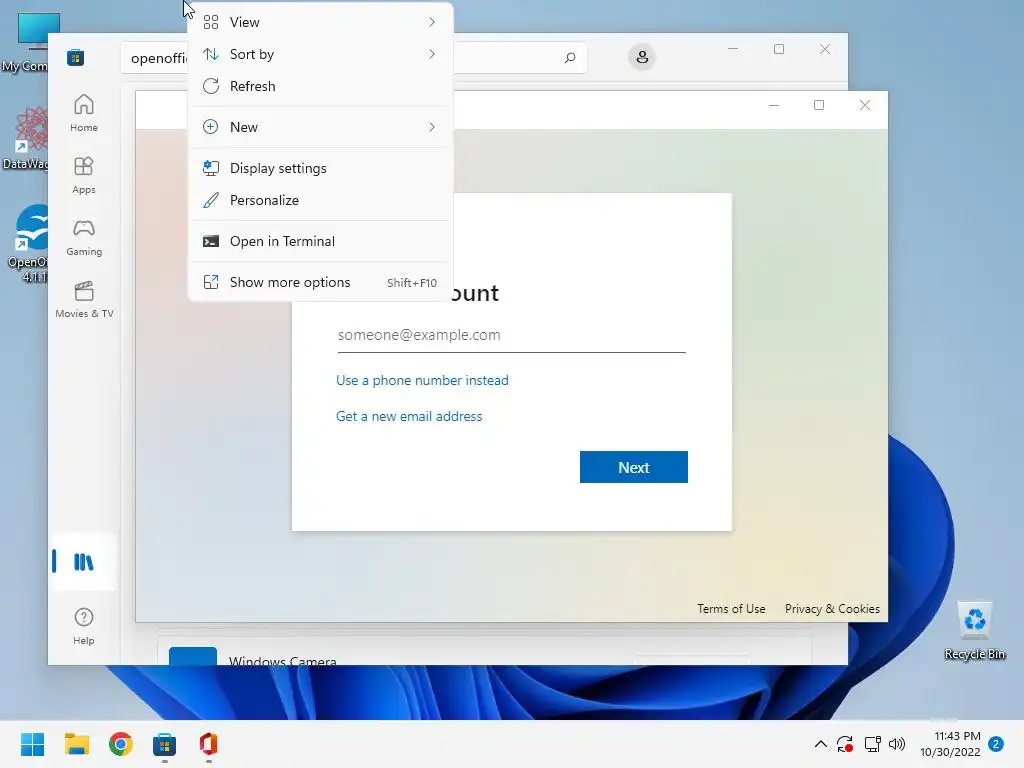This screenshot has height=768, width=1024.
Task: Focus the email address input field
Action: click(x=511, y=336)
